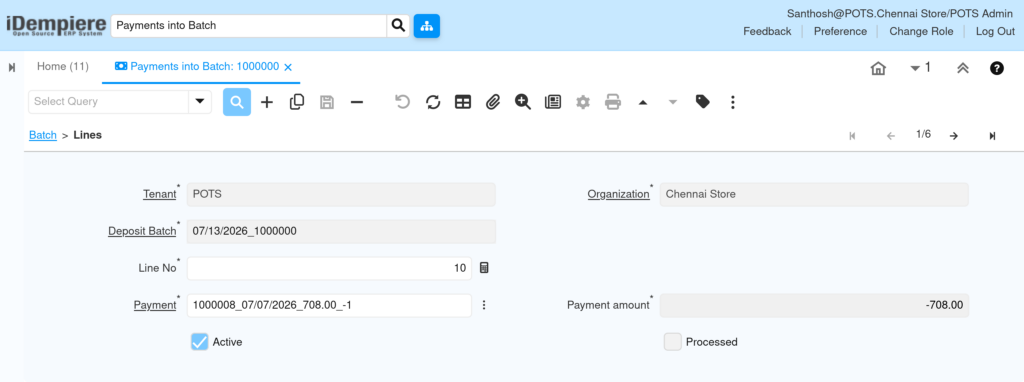Click the Process gear icon

(583, 102)
